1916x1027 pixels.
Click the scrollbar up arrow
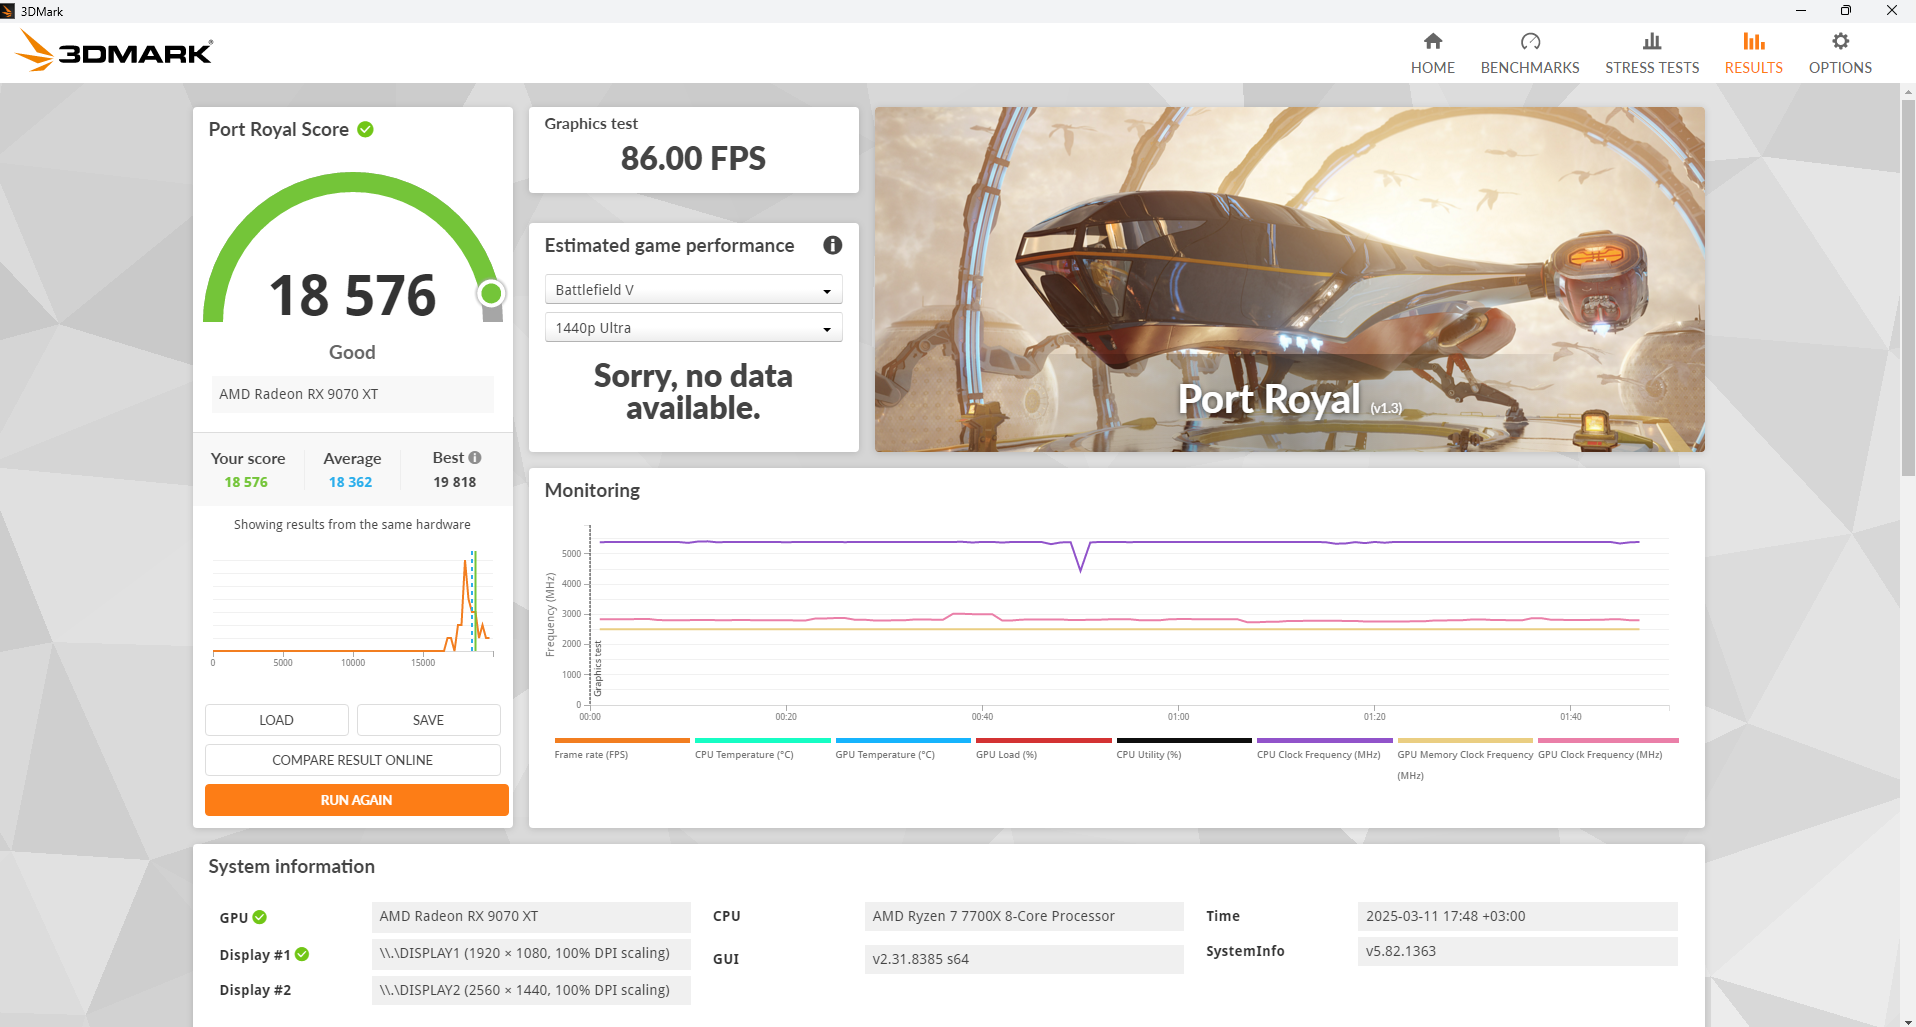pyautogui.click(x=1908, y=91)
